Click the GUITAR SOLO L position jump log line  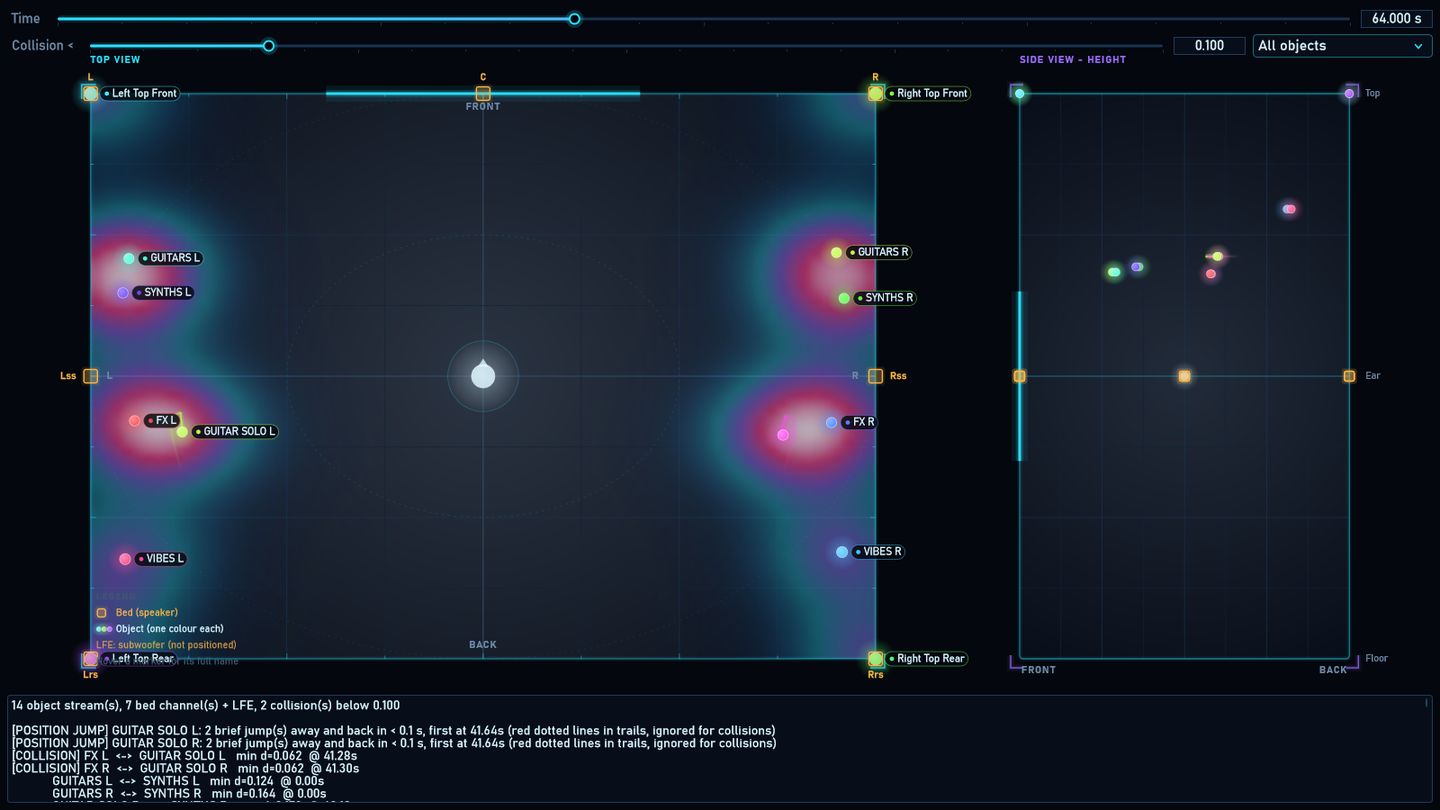coord(393,731)
